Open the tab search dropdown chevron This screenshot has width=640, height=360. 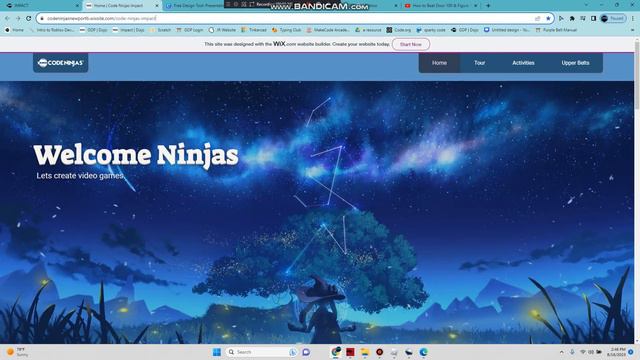pyautogui.click(x=587, y=5)
